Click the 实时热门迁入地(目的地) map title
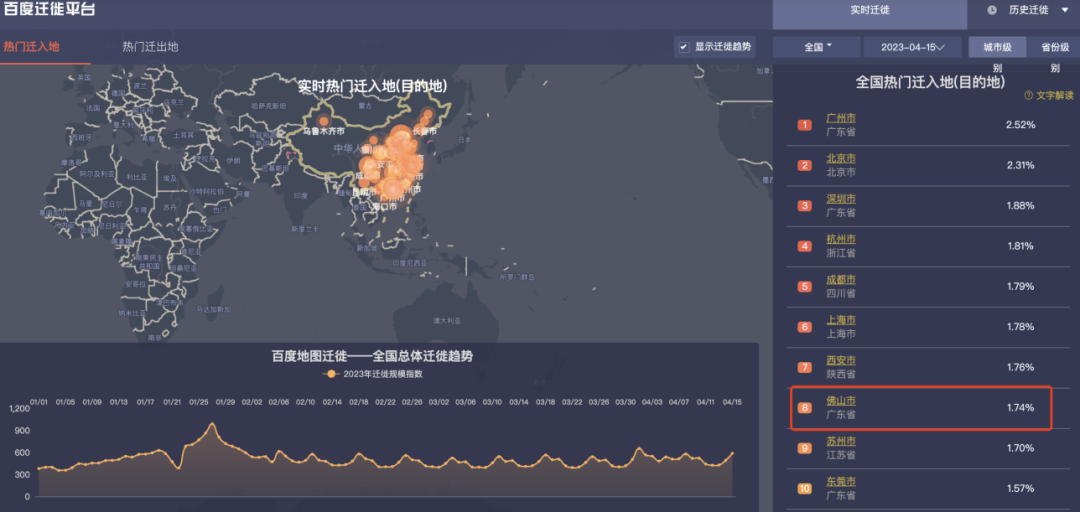 pos(373,86)
